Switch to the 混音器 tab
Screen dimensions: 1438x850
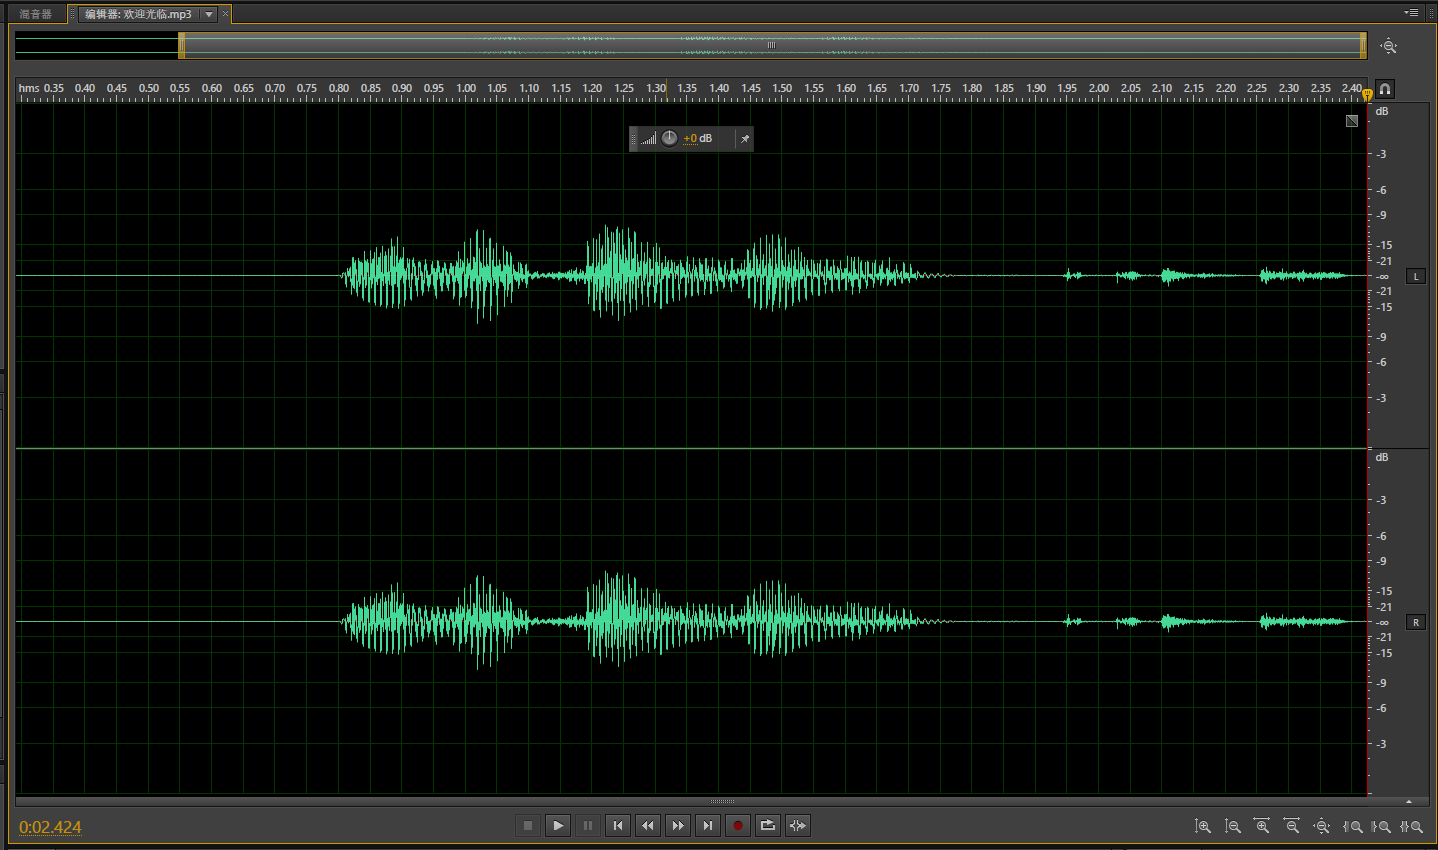[35, 14]
